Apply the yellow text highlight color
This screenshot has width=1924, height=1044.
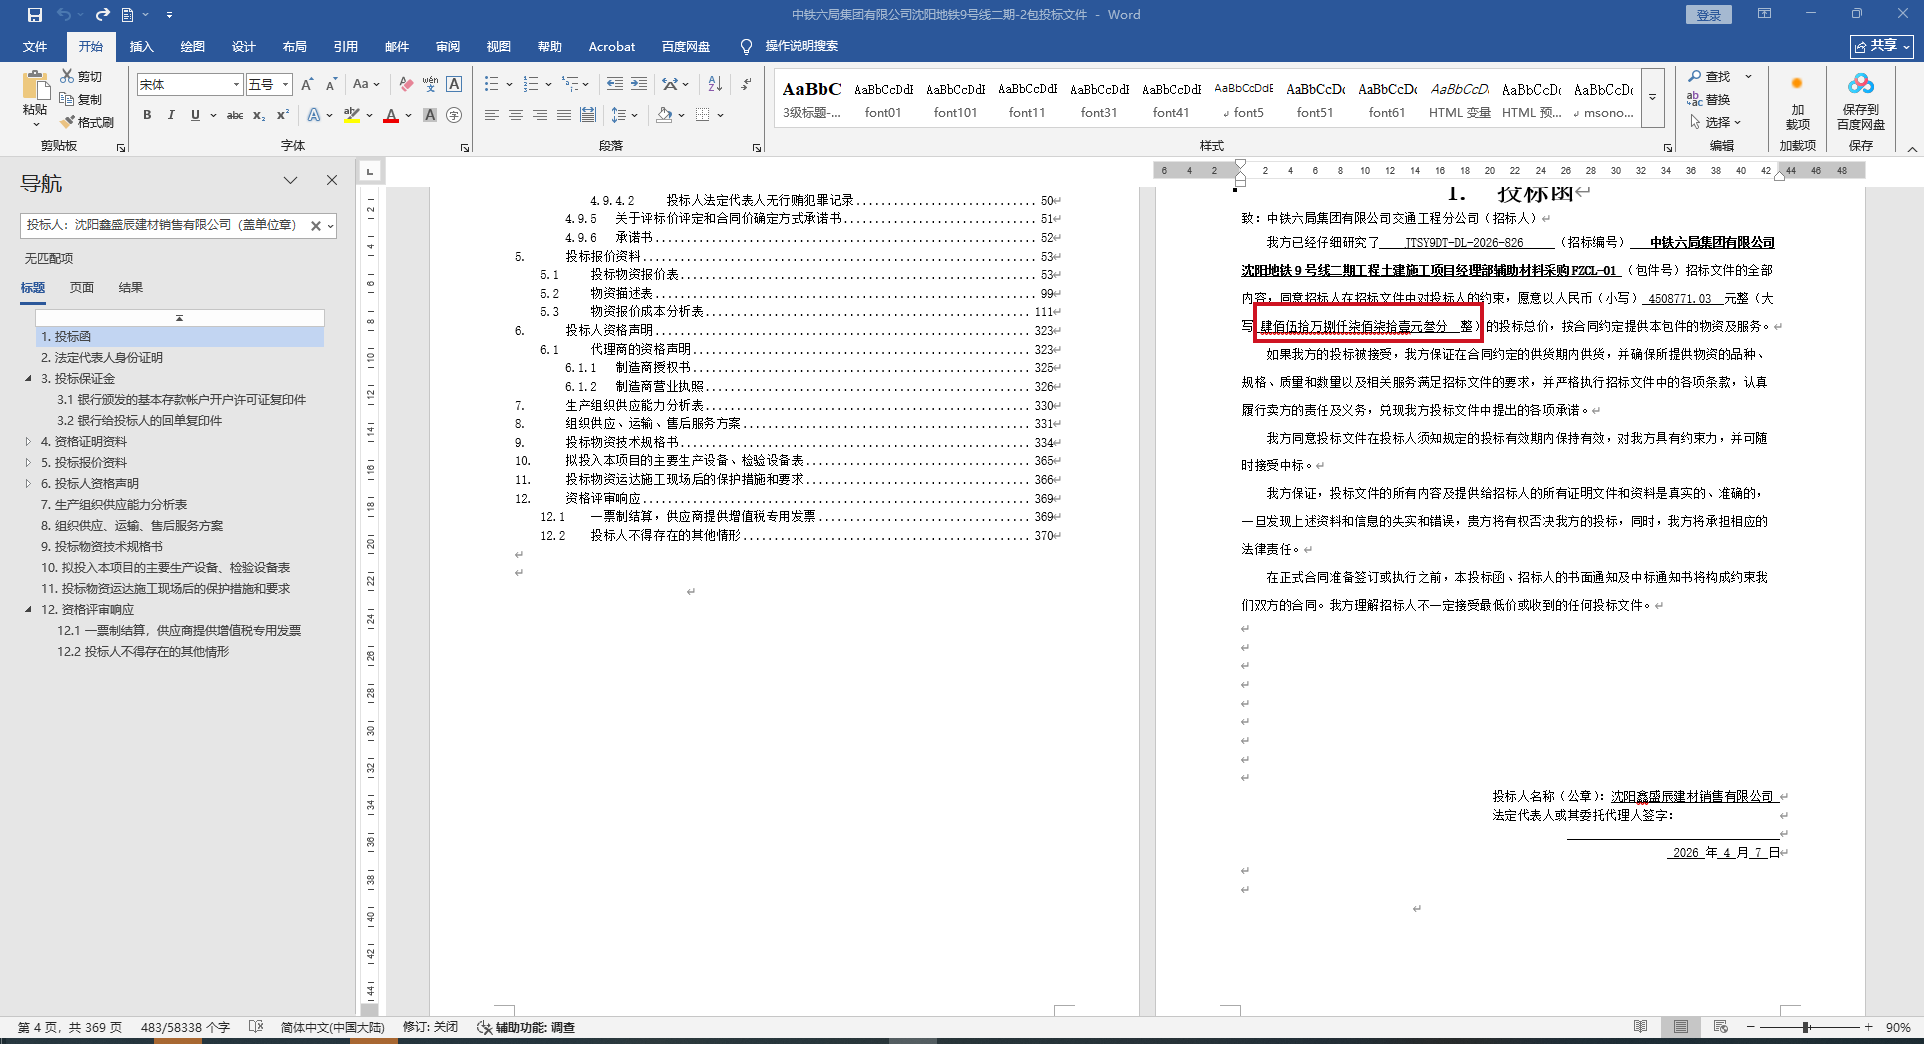[351, 115]
